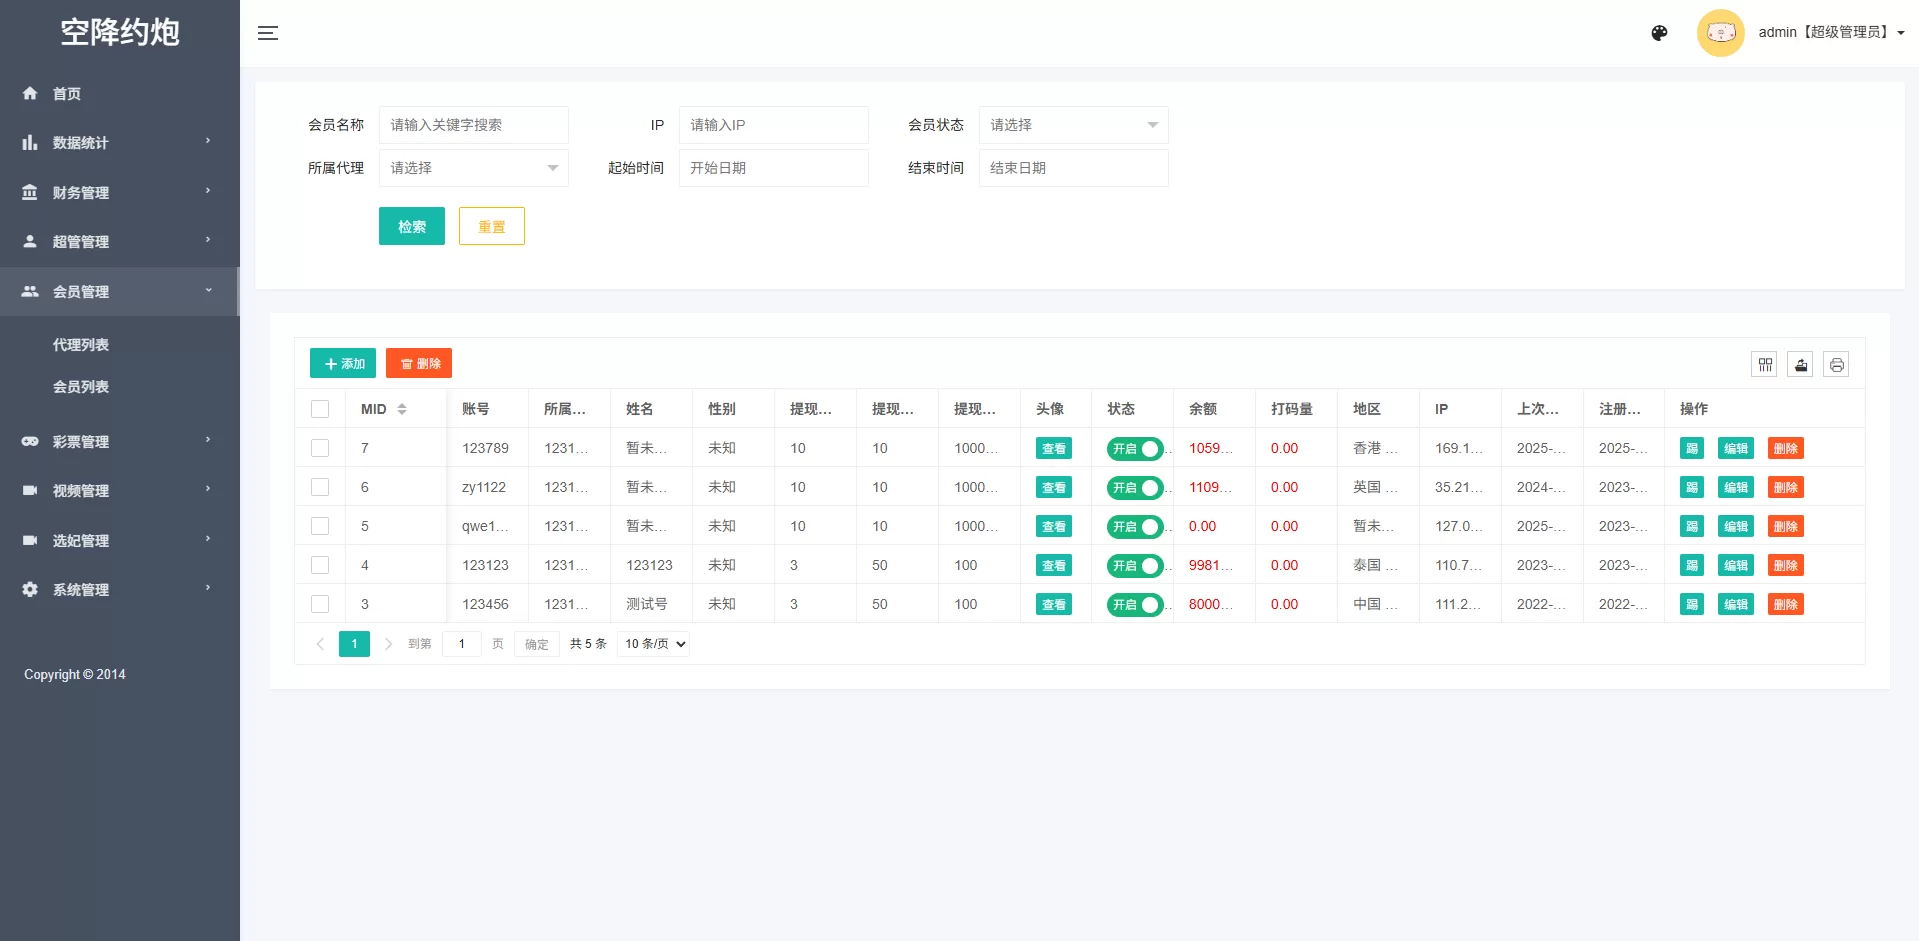Click the IP search input field
Image resolution: width=1919 pixels, height=941 pixels.
[x=773, y=125]
